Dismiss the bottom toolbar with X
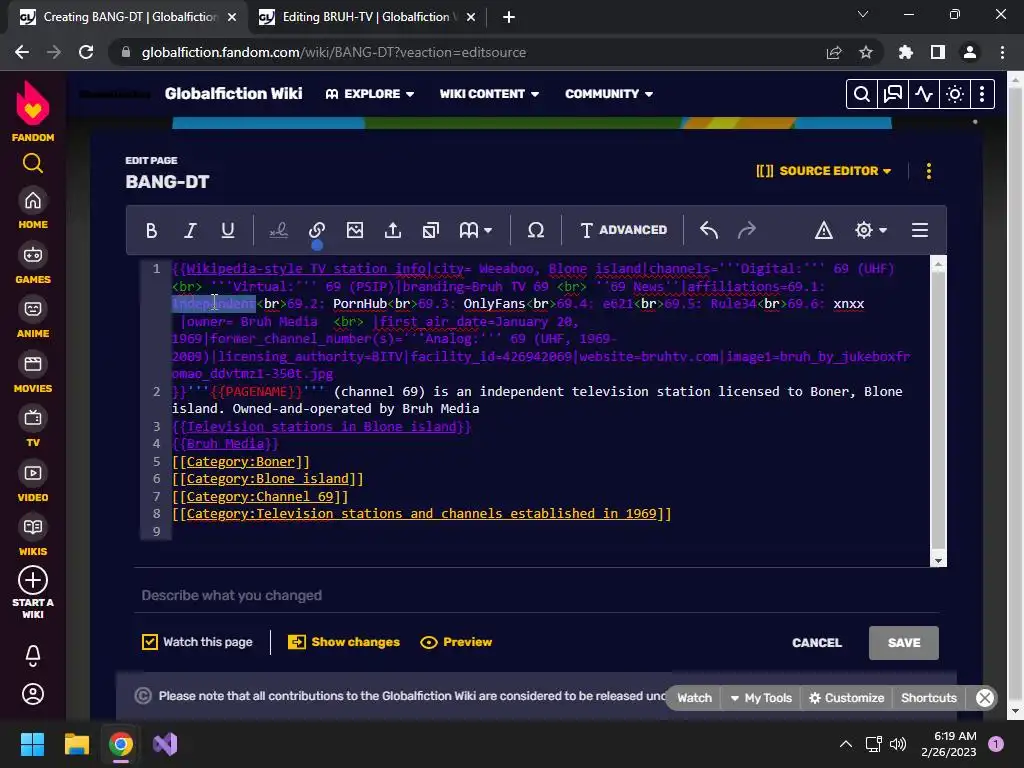The height and width of the screenshot is (768, 1024). (x=985, y=698)
